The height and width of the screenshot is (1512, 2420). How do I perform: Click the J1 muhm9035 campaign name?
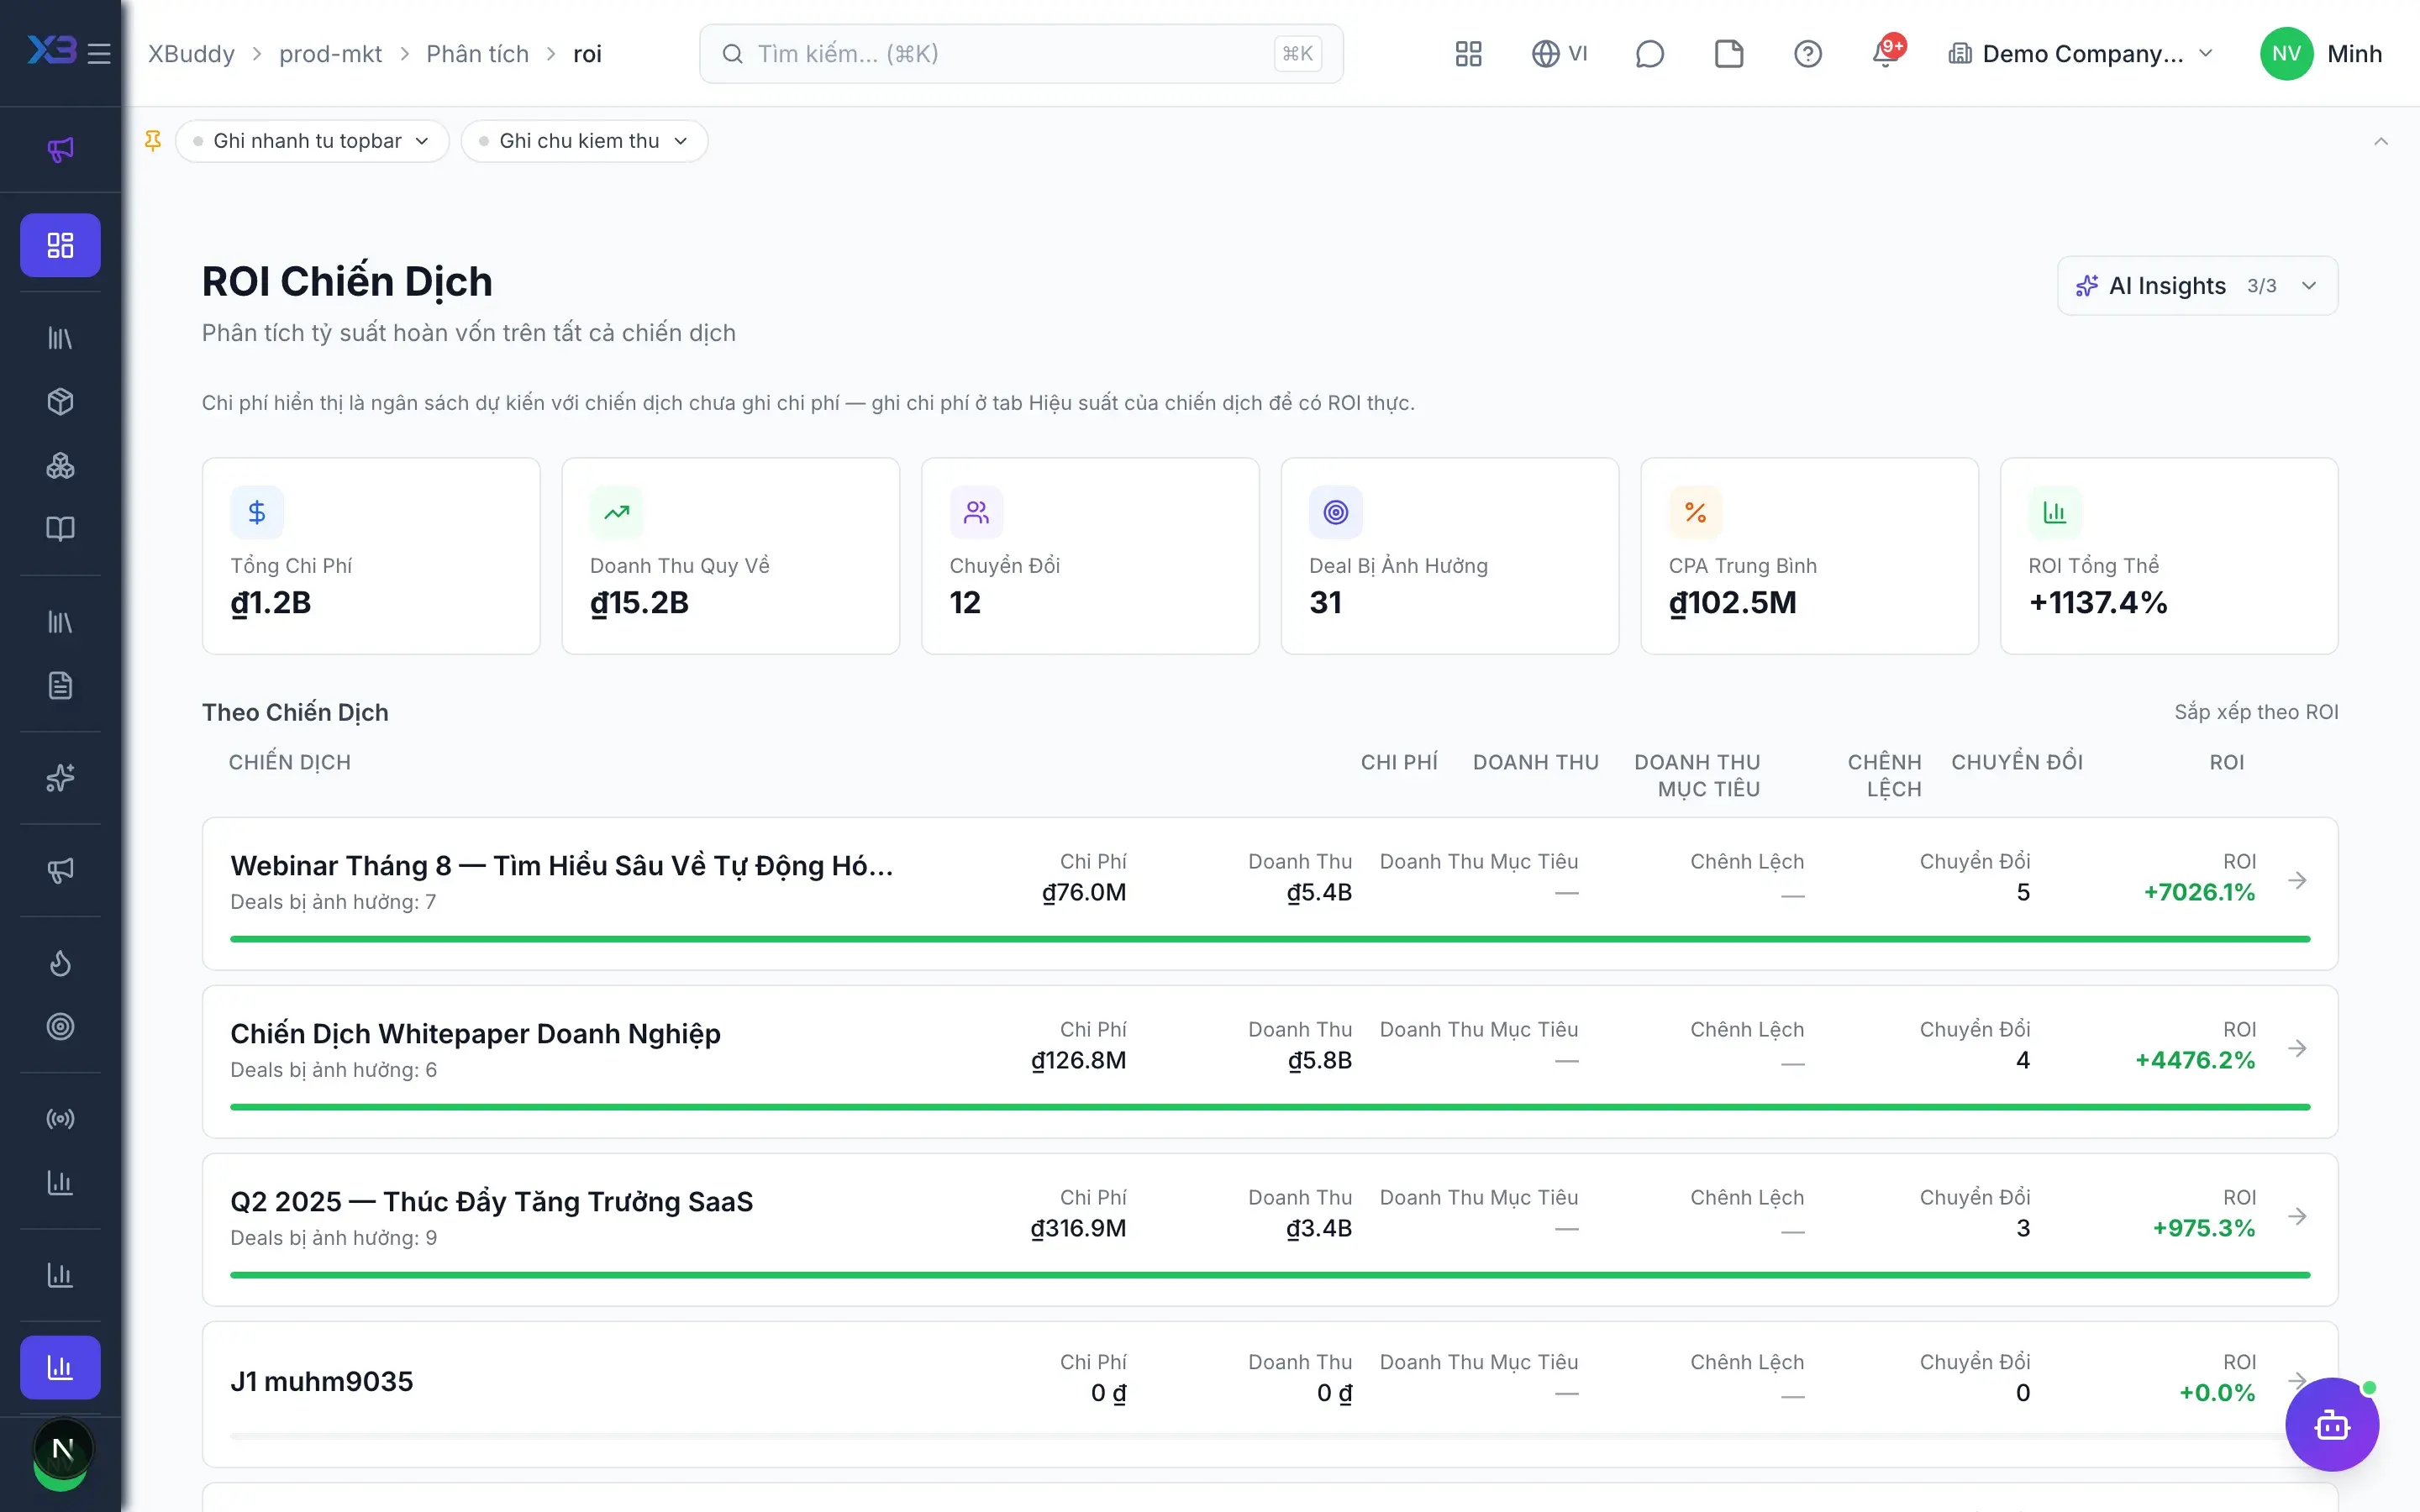click(321, 1381)
